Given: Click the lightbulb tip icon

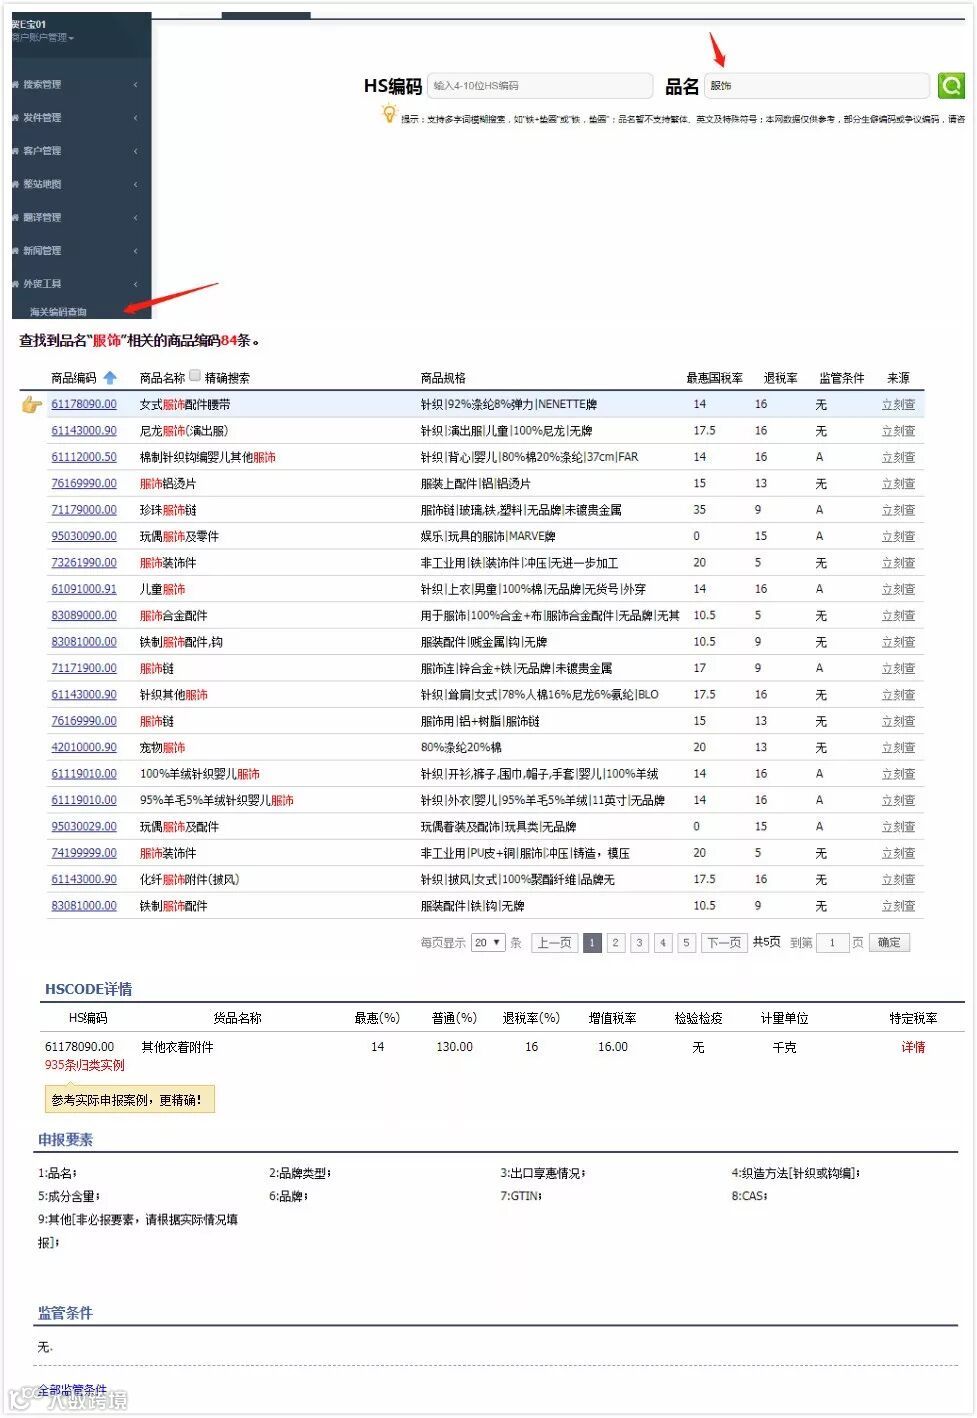Looking at the screenshot, I should 389,115.
